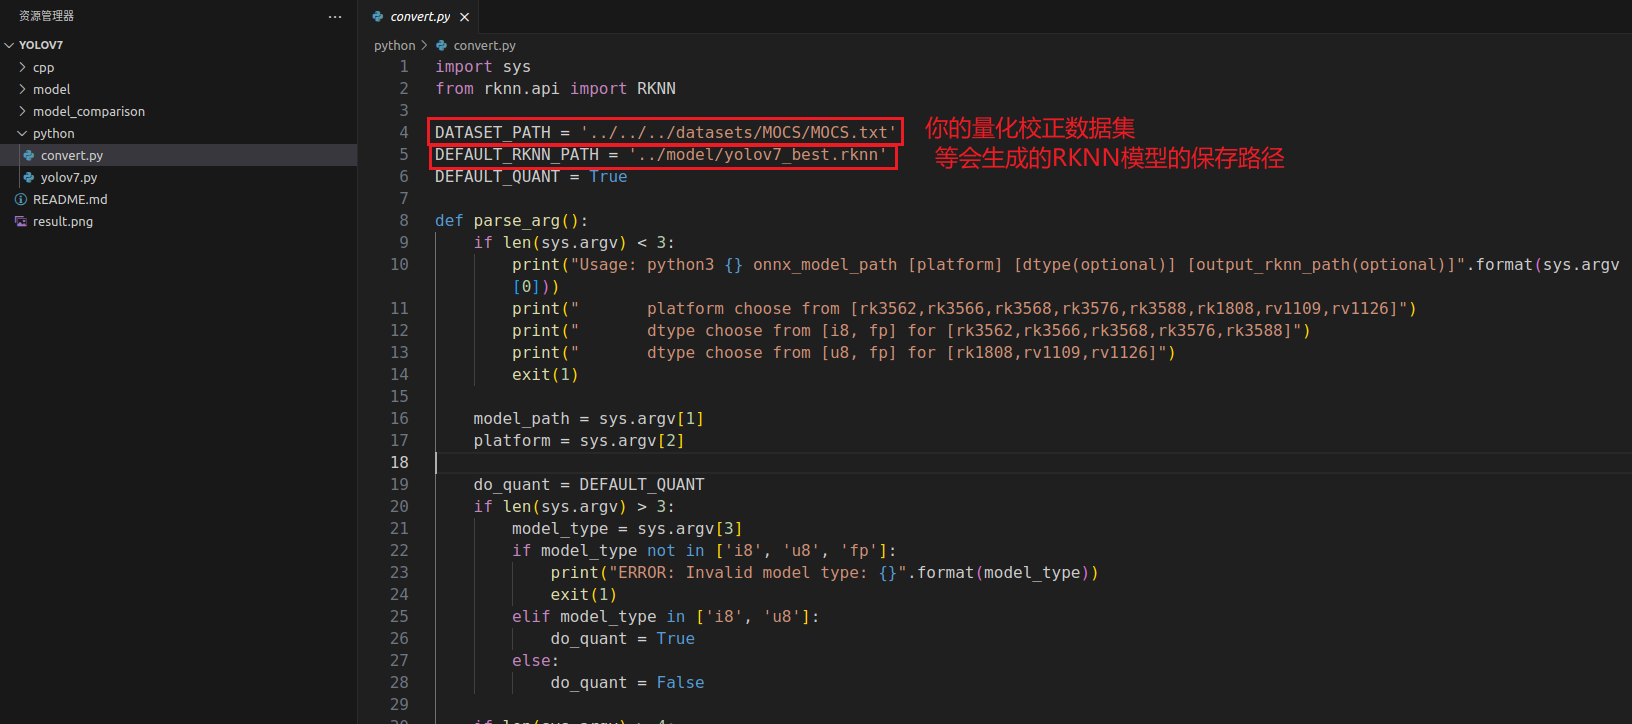This screenshot has width=1632, height=724.
Task: Open yolov7.py in the file tree
Action: pyautogui.click(x=178, y=177)
